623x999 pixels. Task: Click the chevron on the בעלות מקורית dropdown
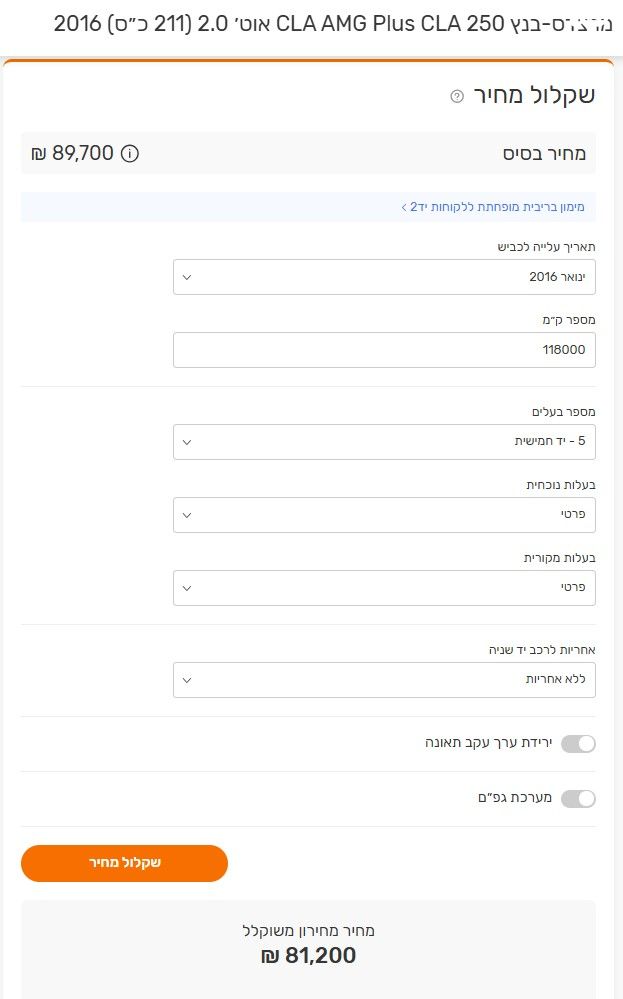click(187, 587)
